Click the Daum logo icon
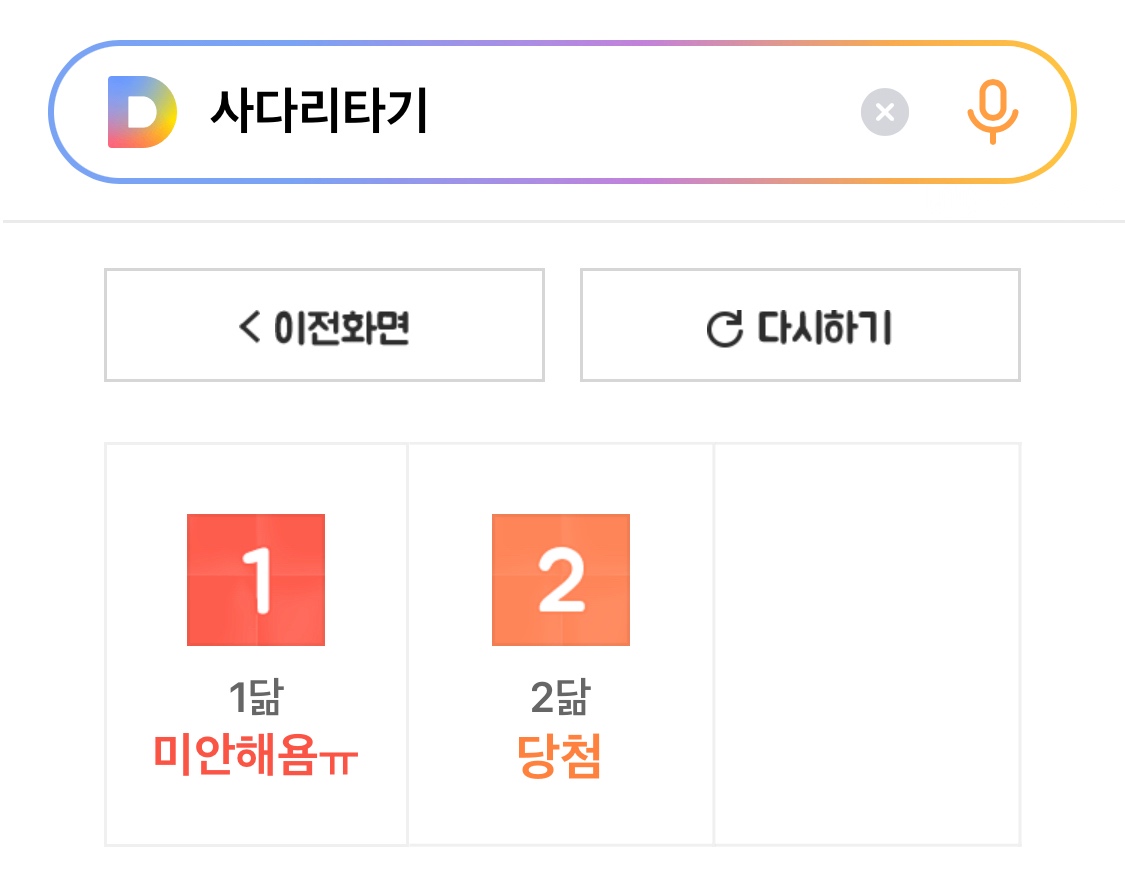The image size is (1125, 896). click(x=141, y=112)
